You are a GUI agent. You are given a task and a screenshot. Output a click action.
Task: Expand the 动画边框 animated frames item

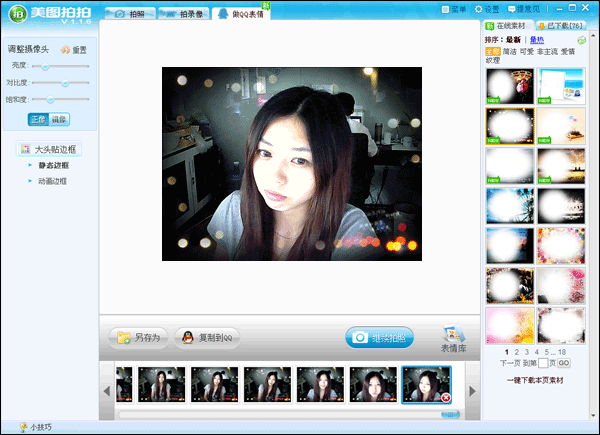[52, 181]
